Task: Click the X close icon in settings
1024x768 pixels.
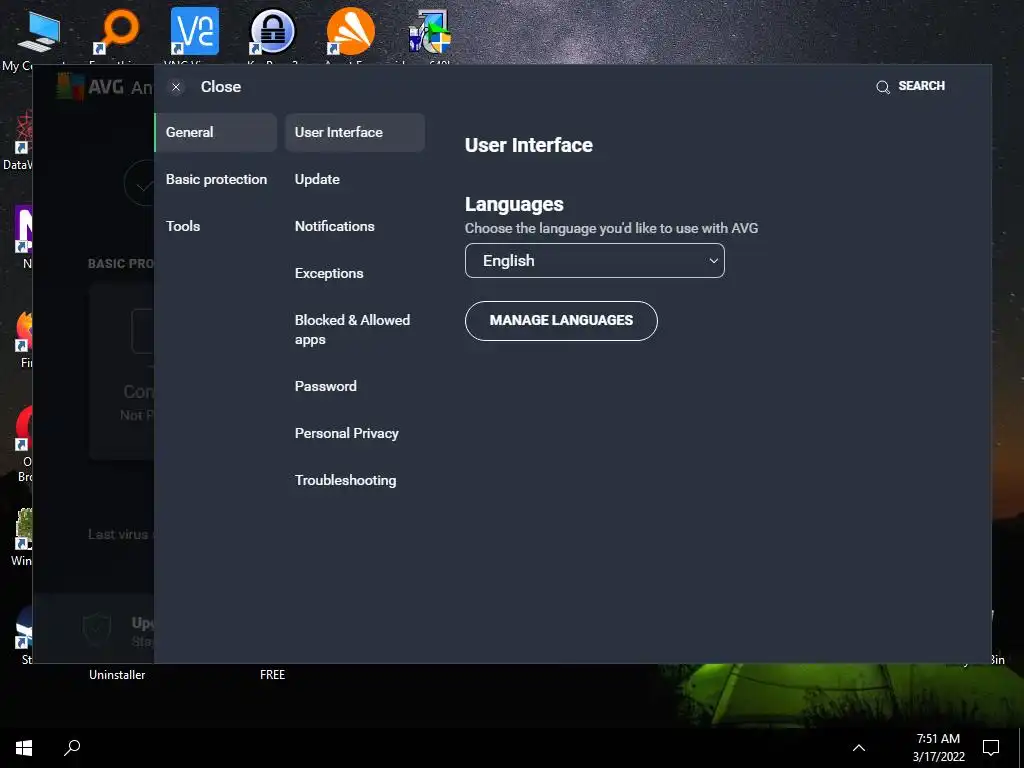Action: [x=176, y=87]
